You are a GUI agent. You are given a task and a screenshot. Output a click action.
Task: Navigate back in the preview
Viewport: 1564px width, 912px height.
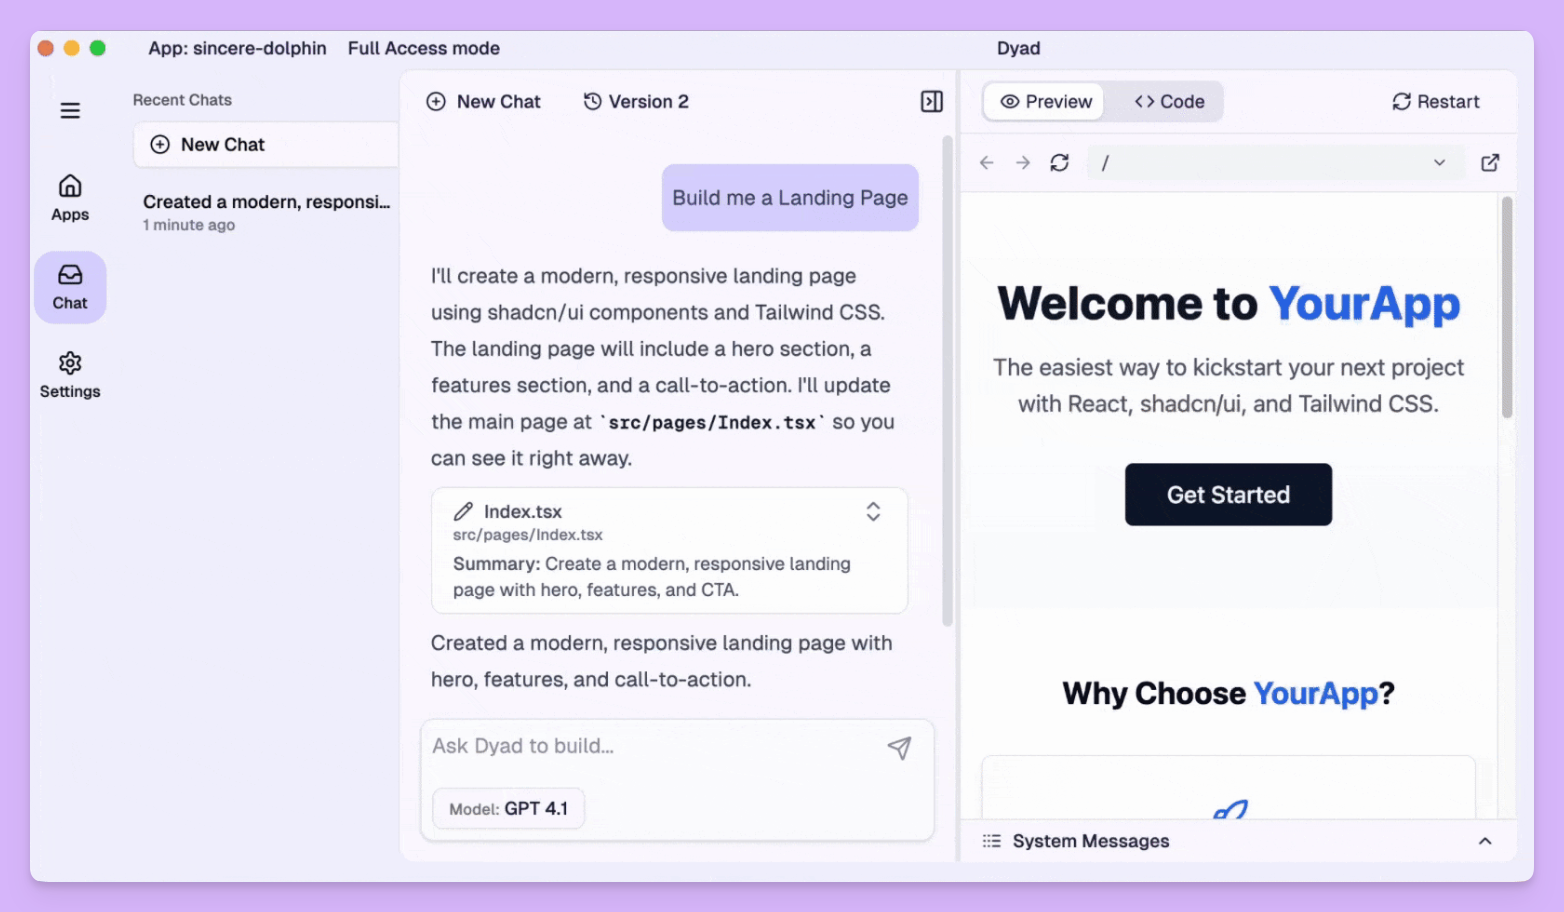pyautogui.click(x=987, y=163)
